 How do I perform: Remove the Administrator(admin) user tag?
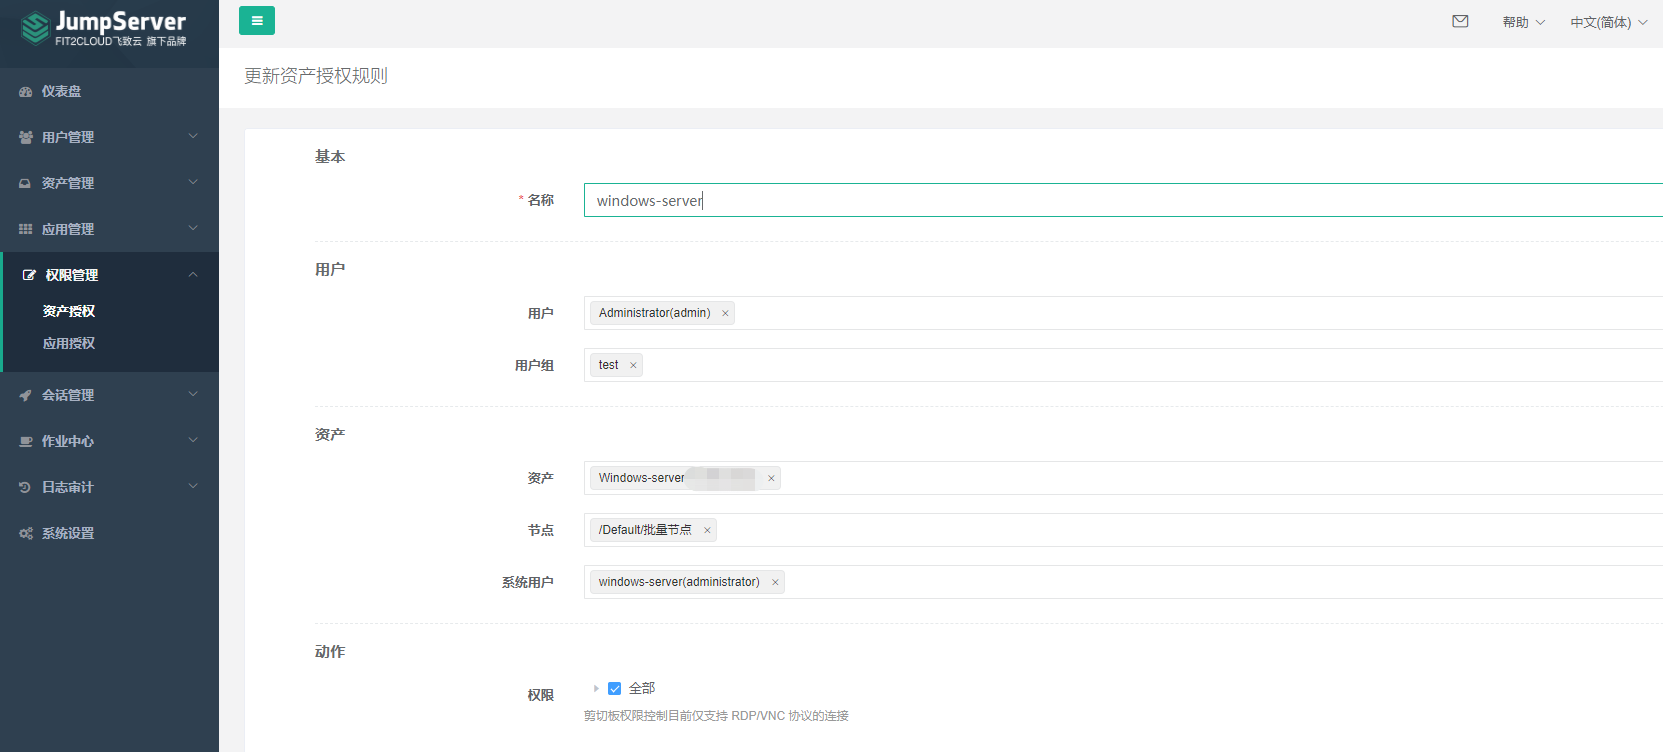pyautogui.click(x=725, y=313)
